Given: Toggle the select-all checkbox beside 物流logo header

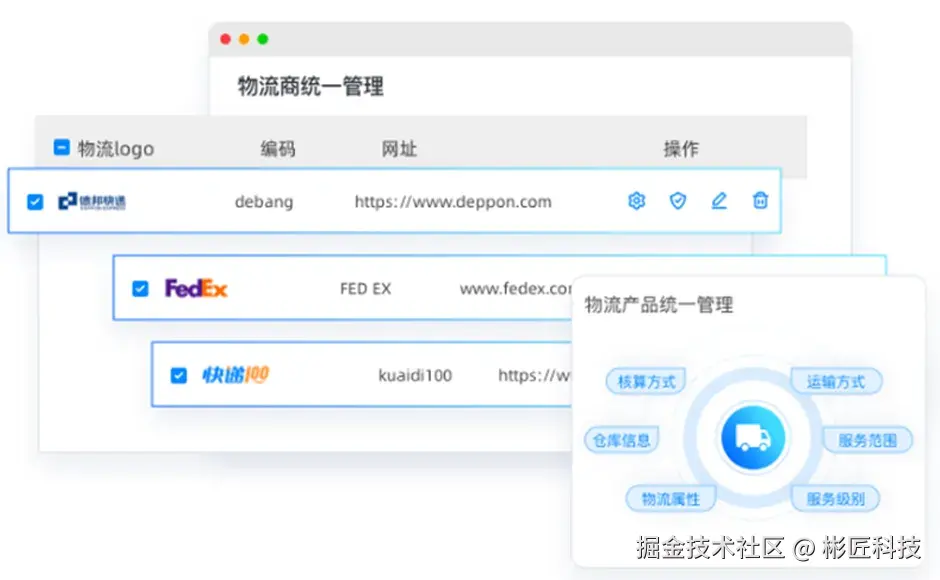Looking at the screenshot, I should tap(60, 148).
